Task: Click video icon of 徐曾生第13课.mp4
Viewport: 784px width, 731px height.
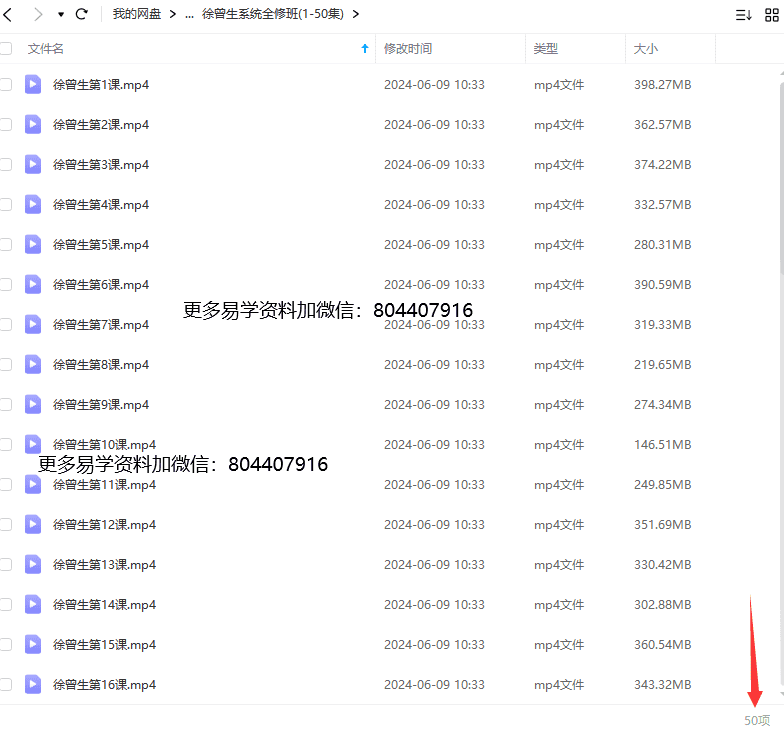Action: click(x=33, y=564)
